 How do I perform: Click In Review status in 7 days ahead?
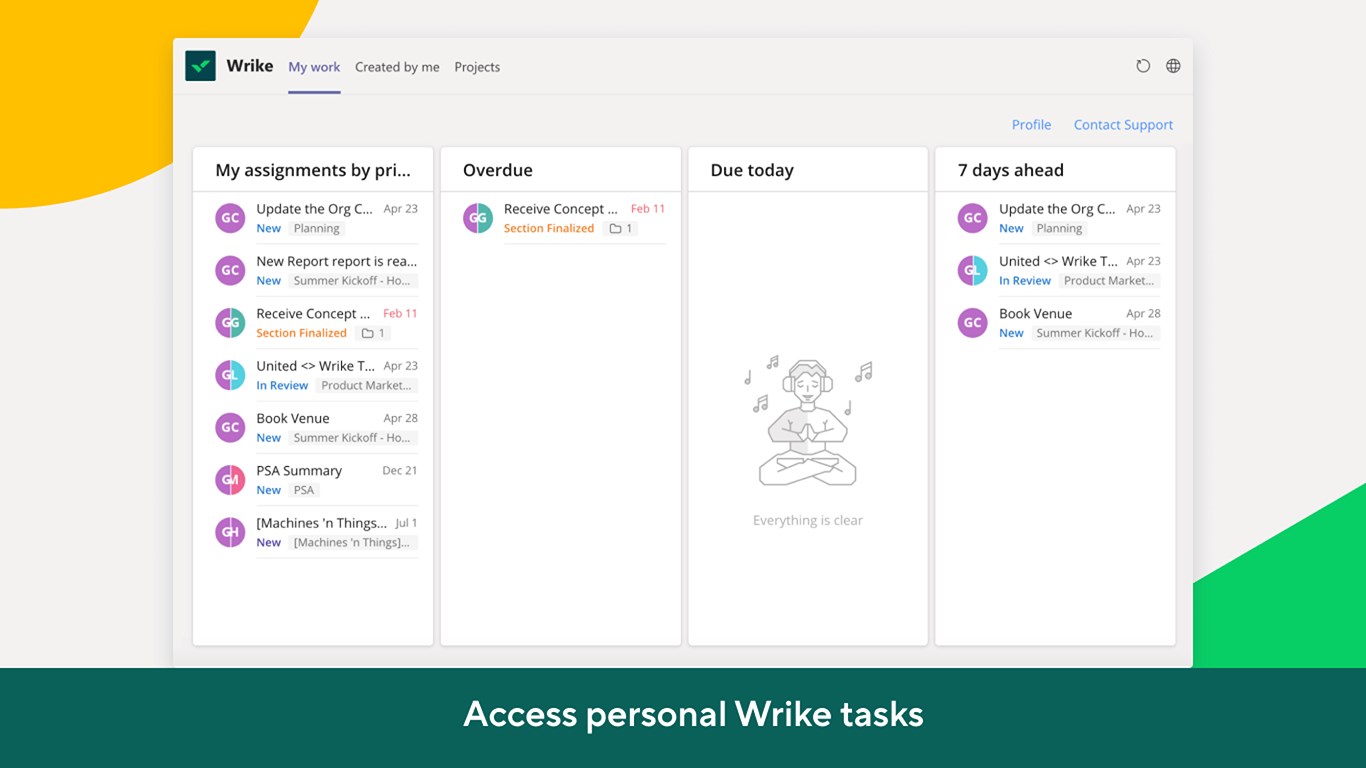[1025, 281]
